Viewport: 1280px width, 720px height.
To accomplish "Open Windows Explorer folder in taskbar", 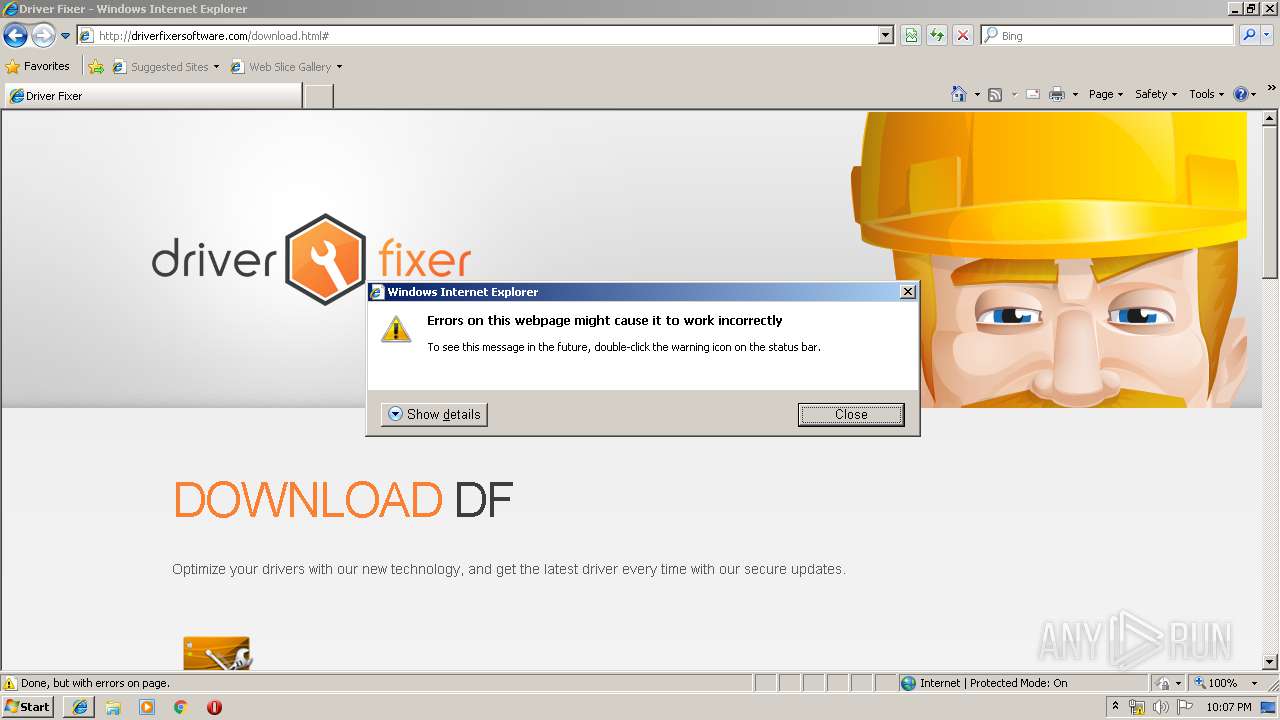I will tap(113, 707).
